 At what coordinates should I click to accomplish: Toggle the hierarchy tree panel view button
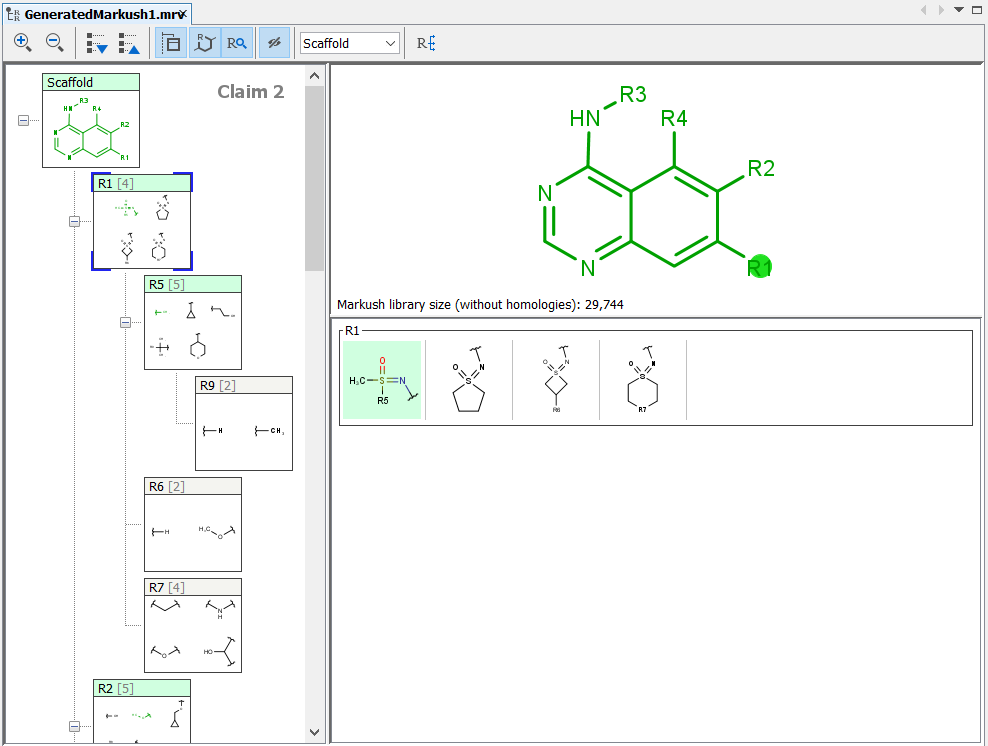(171, 43)
